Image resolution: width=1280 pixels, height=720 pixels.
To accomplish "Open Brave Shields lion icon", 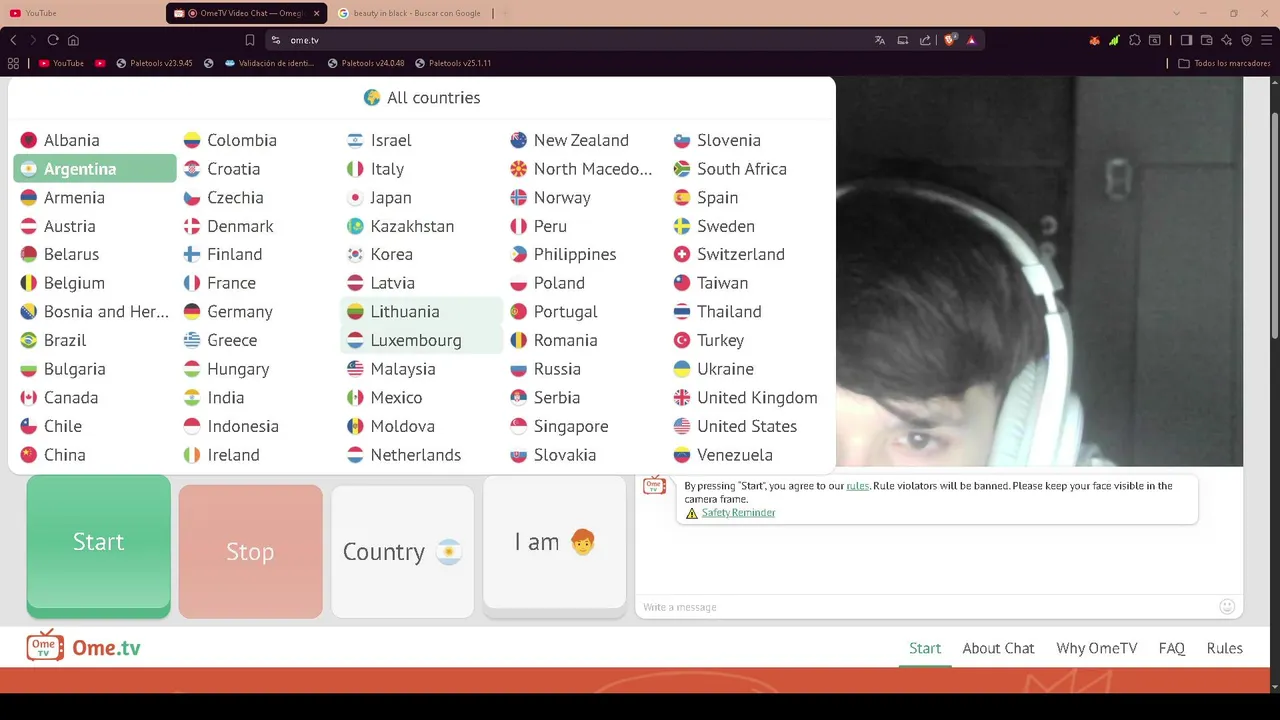I will click(x=950, y=40).
